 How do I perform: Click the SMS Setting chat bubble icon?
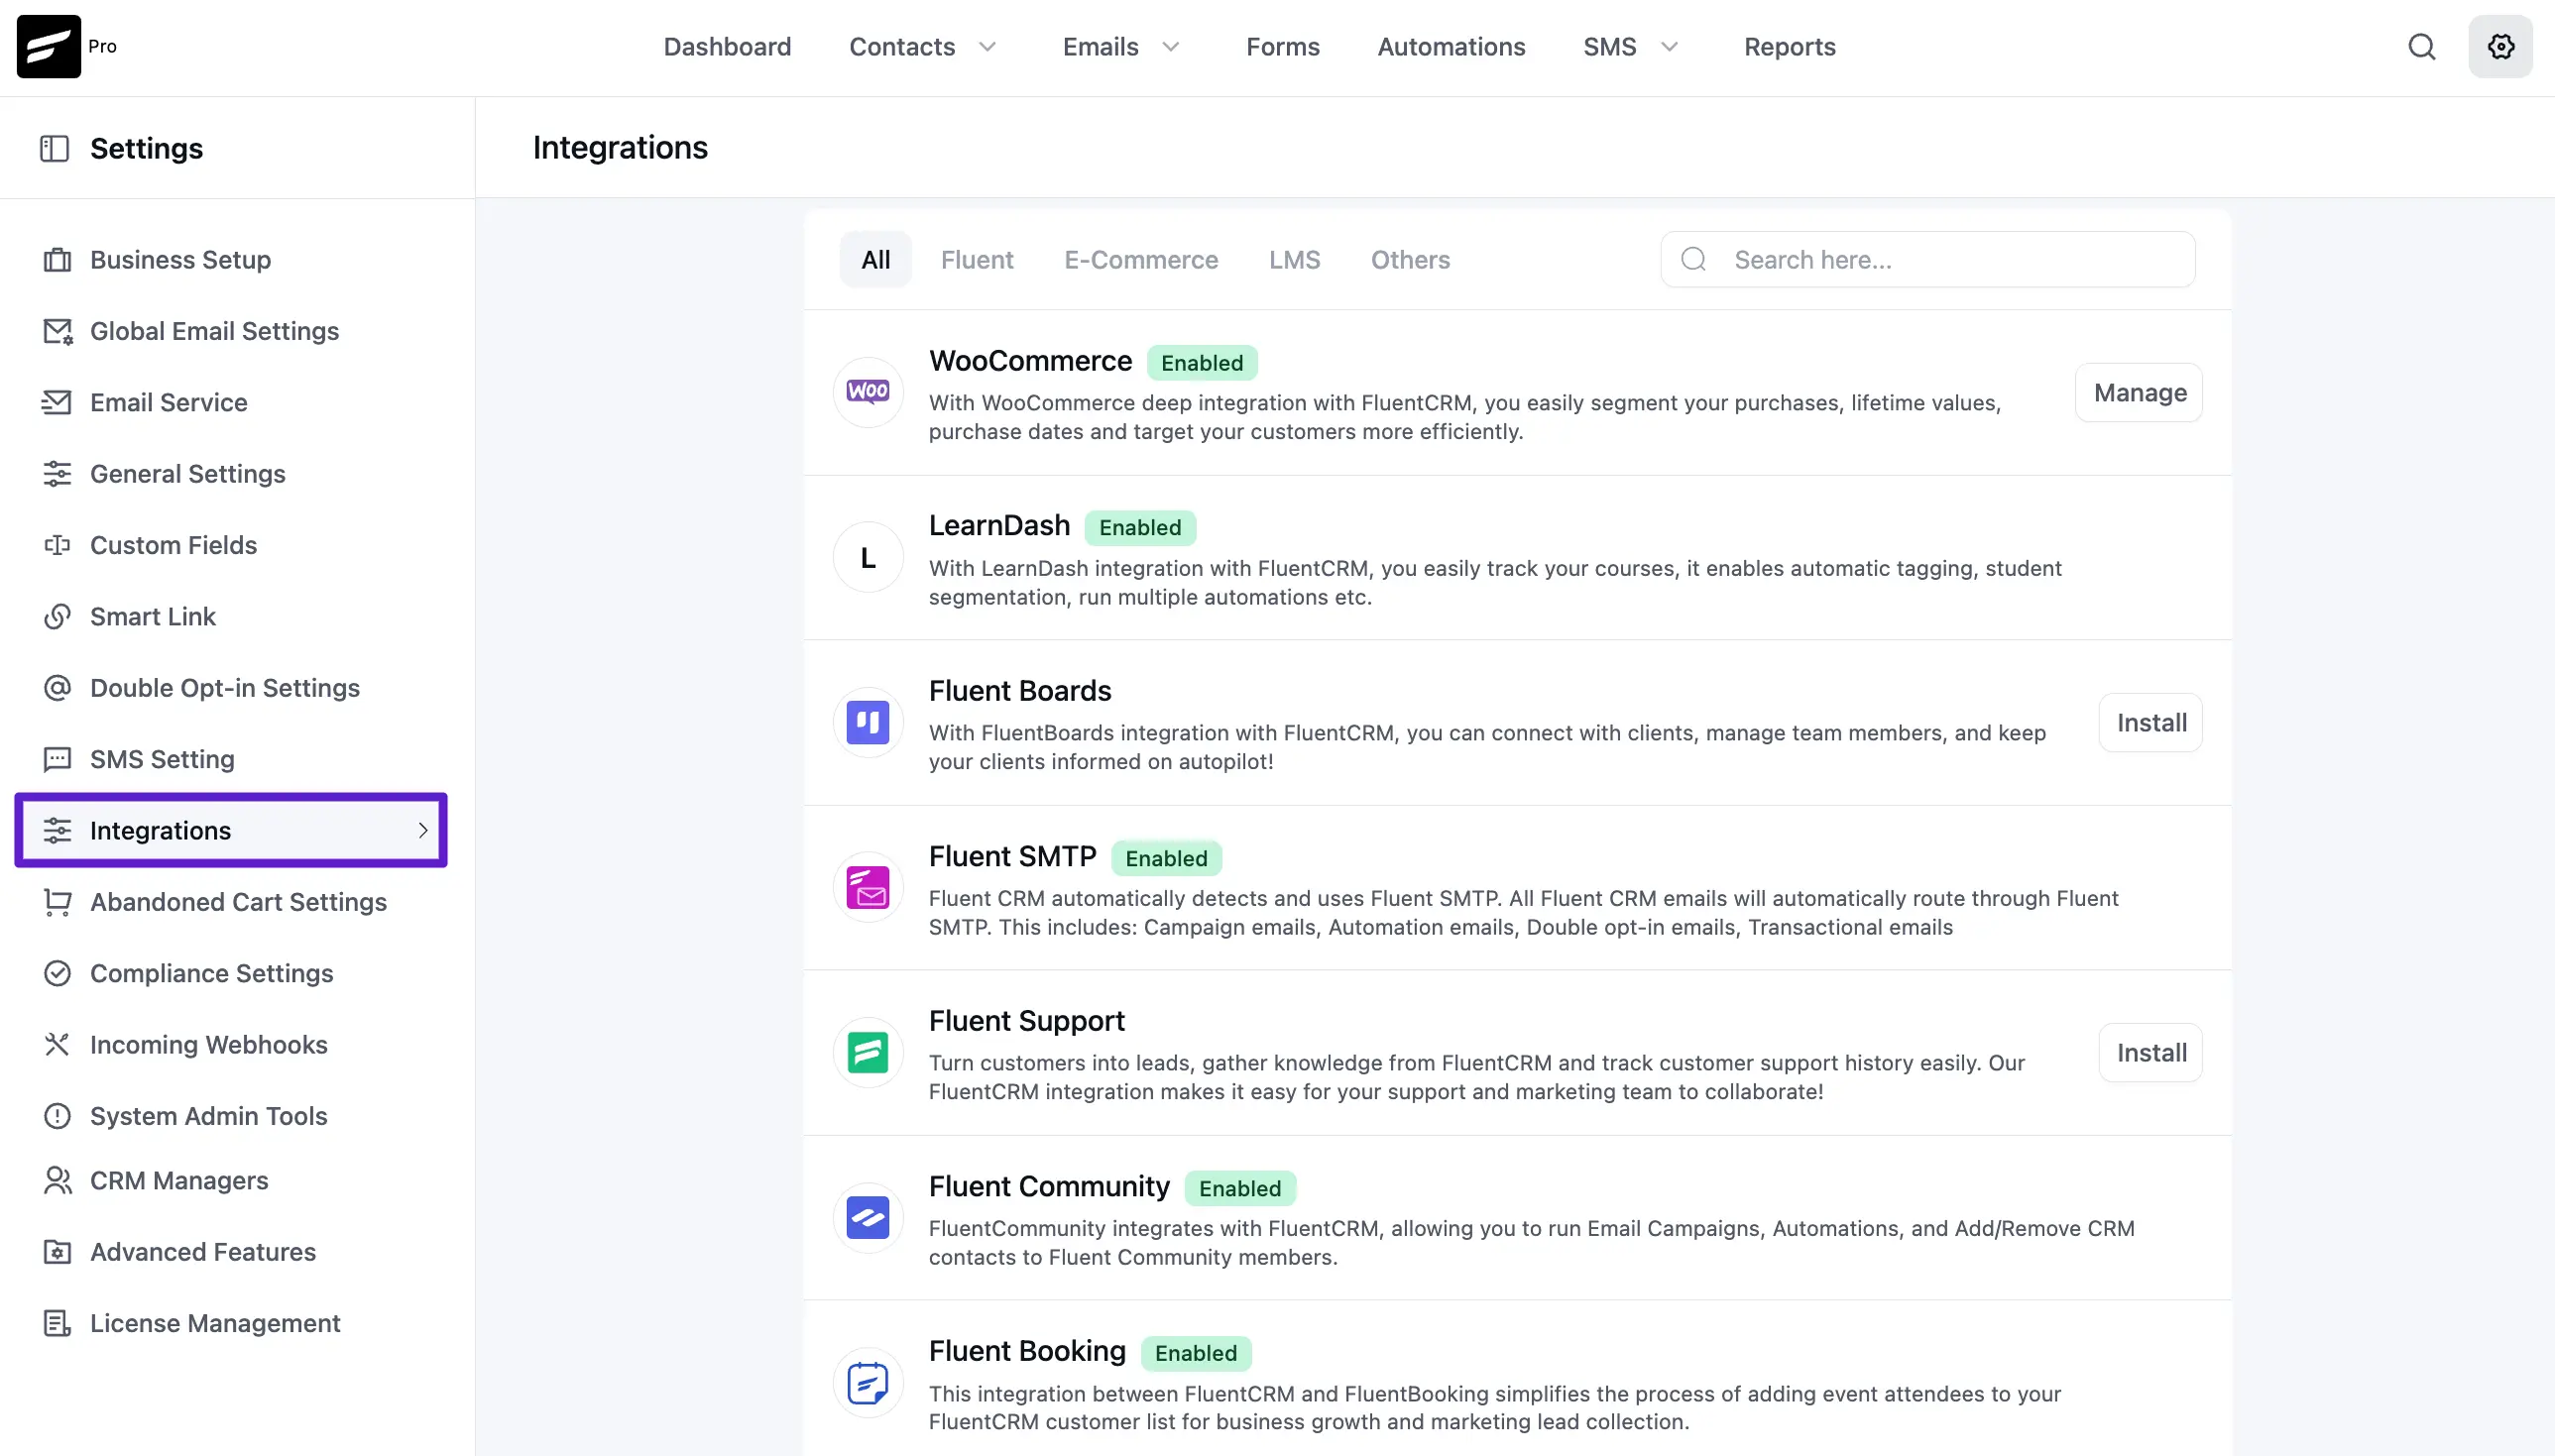57,759
